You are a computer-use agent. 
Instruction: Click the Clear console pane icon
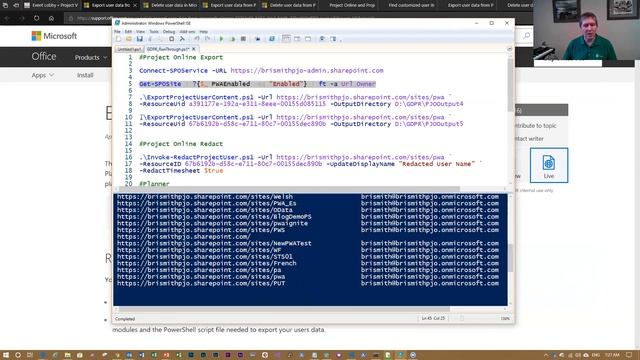coord(182,39)
